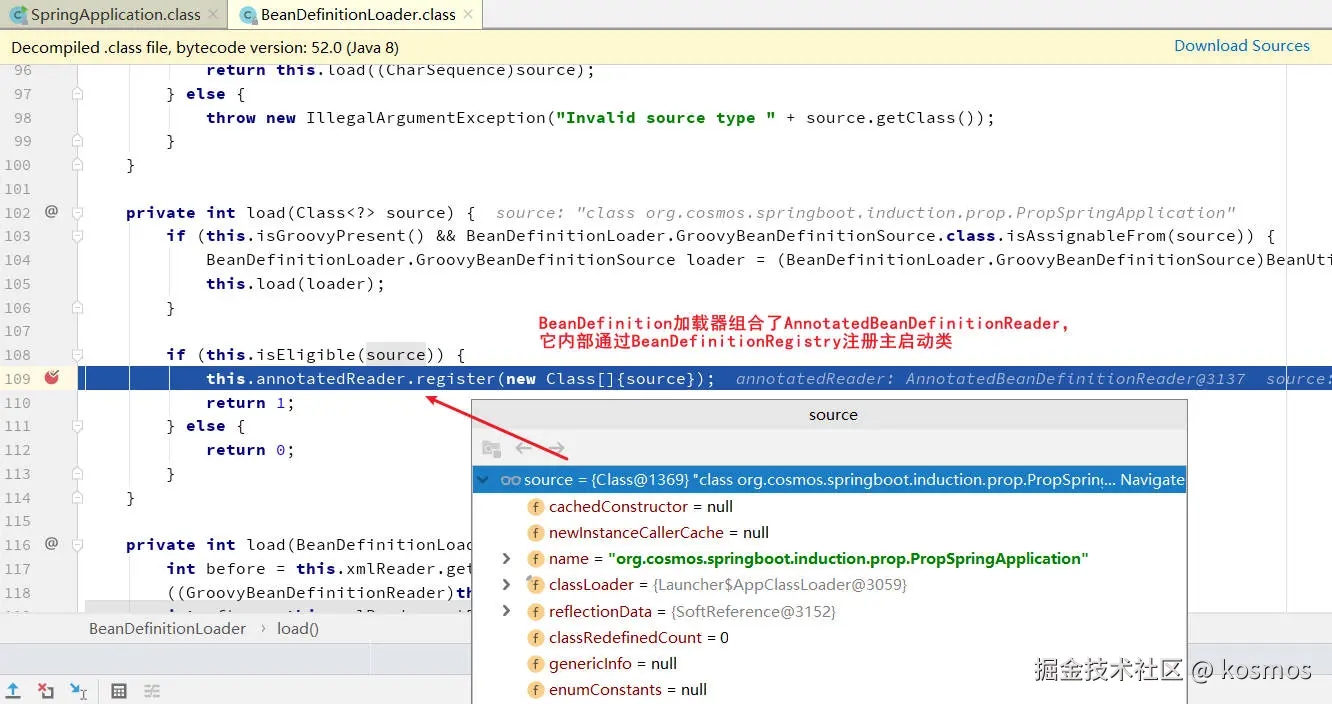1332x704 pixels.
Task: Click the field icon beside classRedefinedCount
Action: [535, 637]
